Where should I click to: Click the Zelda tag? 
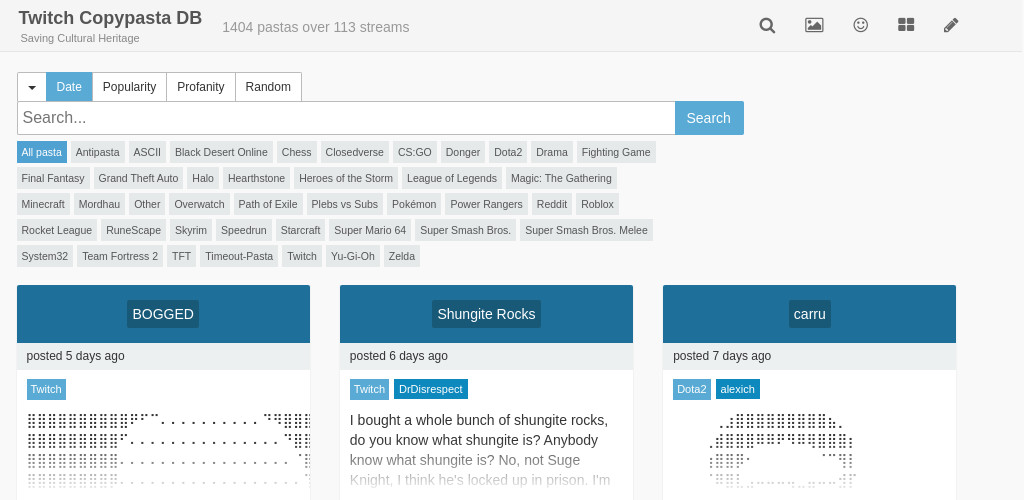tap(402, 257)
